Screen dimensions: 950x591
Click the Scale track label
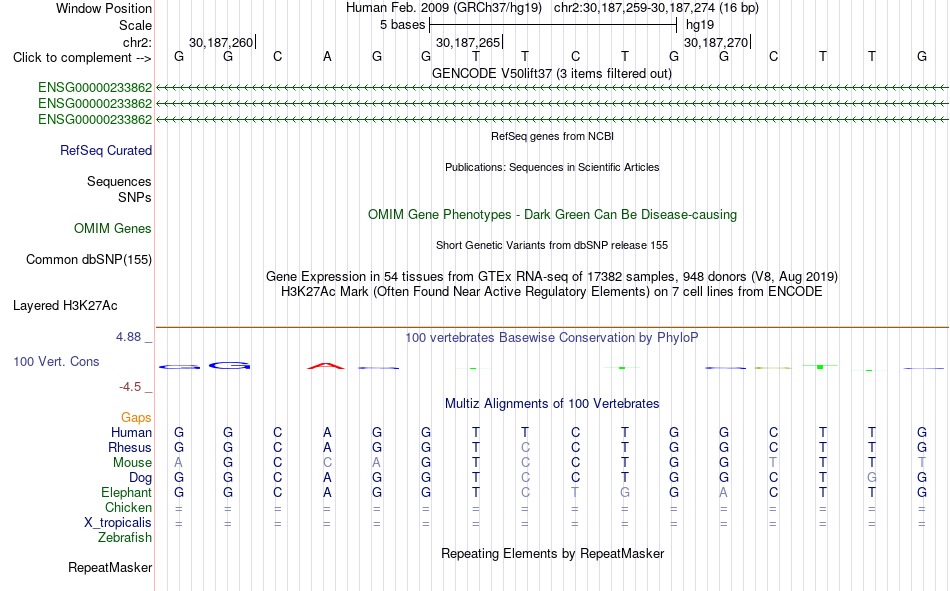135,25
